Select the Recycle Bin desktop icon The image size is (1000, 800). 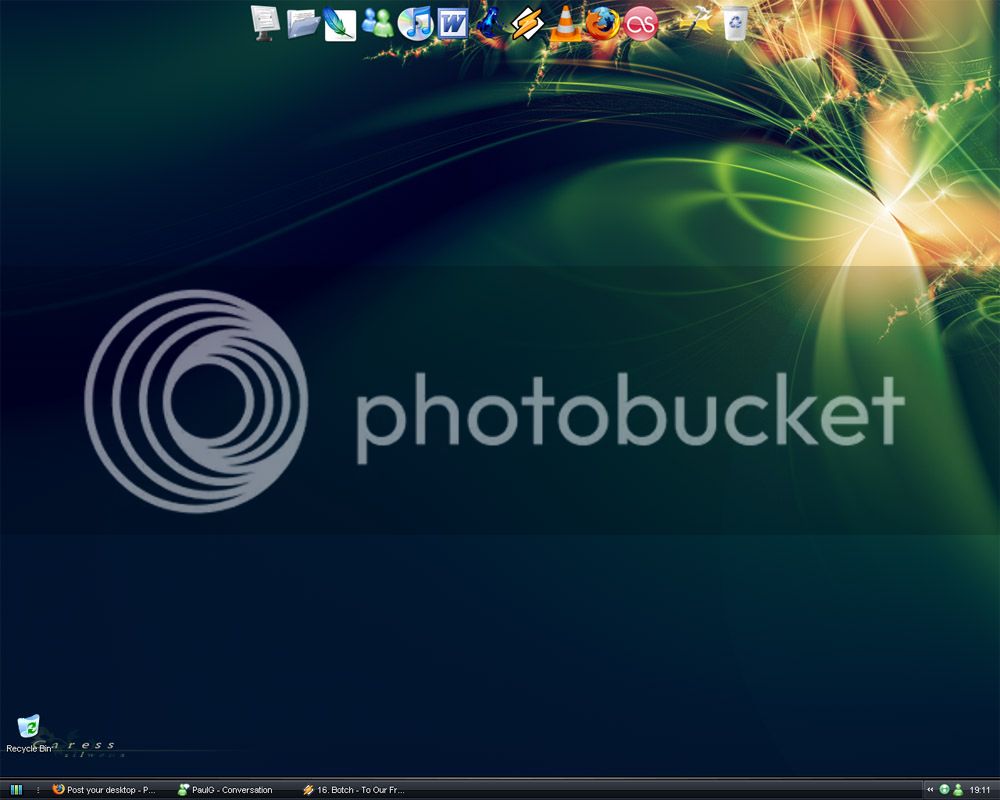(x=28, y=734)
